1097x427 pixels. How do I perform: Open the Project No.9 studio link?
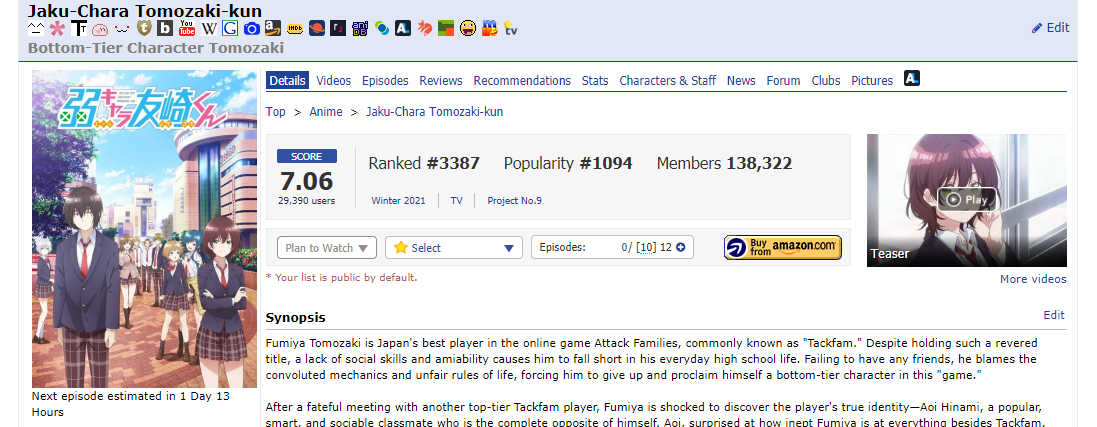click(x=514, y=201)
